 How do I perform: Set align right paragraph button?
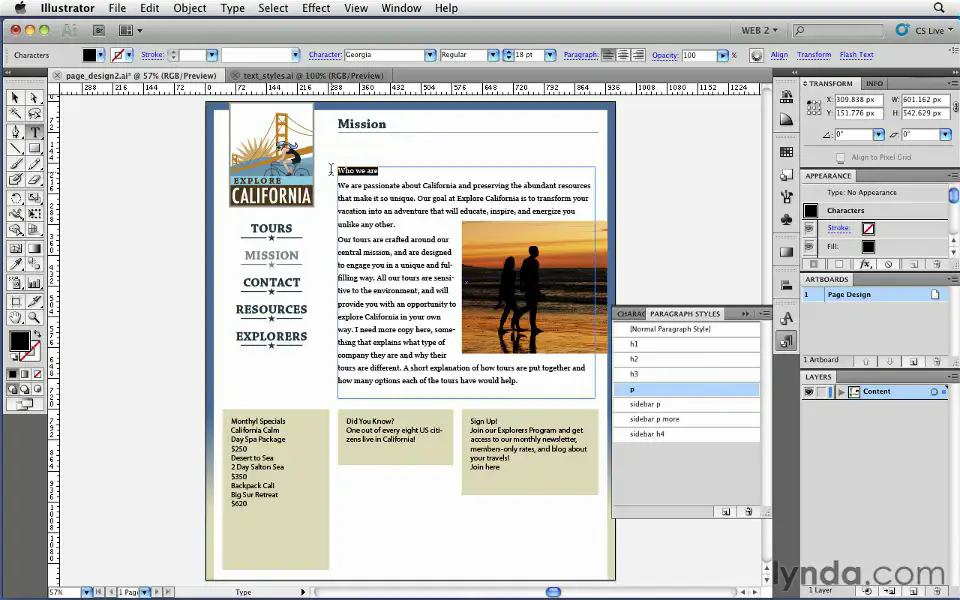(639, 55)
